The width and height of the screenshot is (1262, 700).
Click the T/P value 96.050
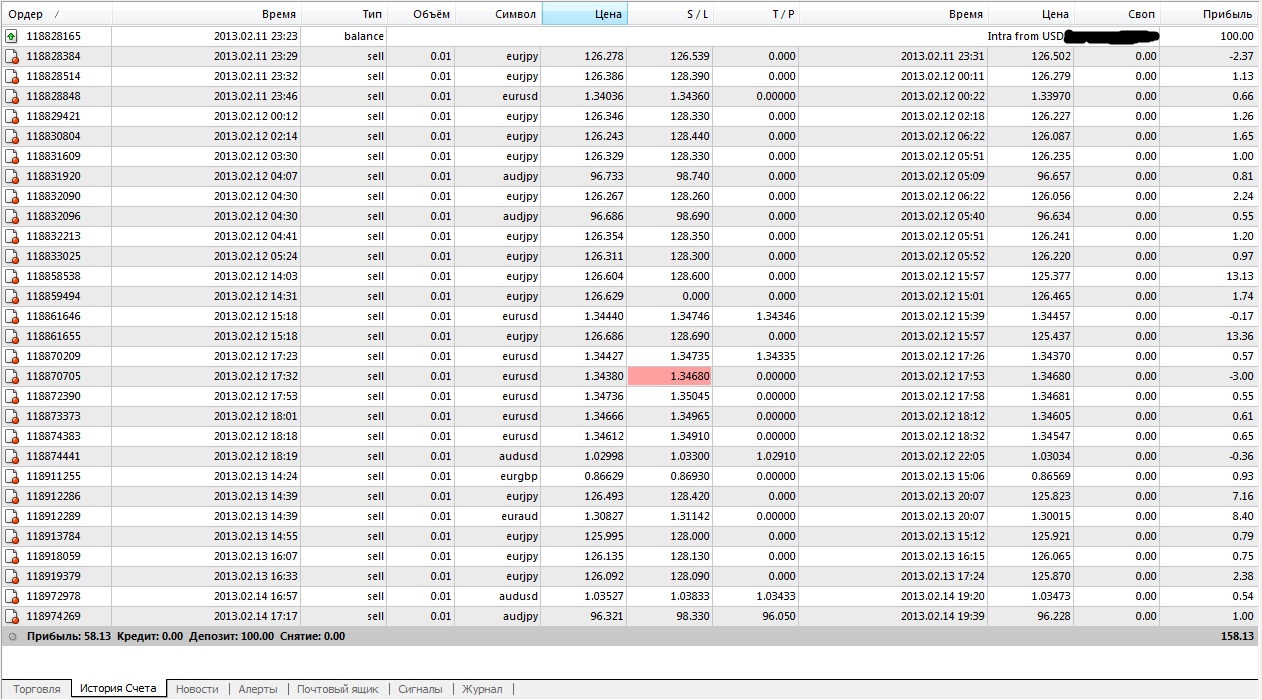click(777, 616)
